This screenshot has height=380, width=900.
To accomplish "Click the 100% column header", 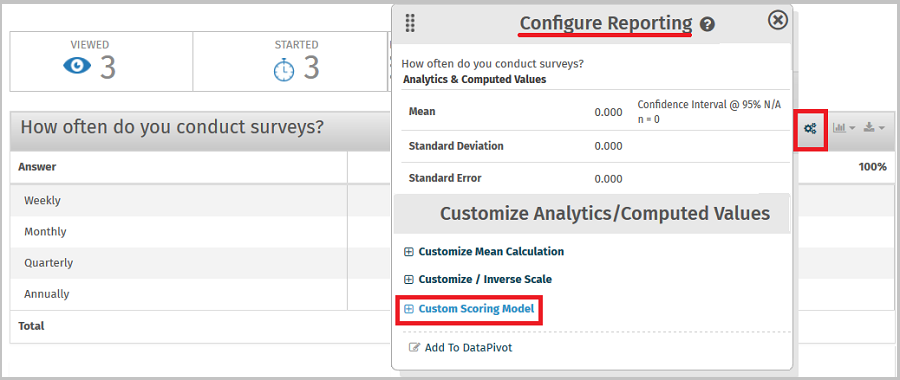I will (873, 167).
